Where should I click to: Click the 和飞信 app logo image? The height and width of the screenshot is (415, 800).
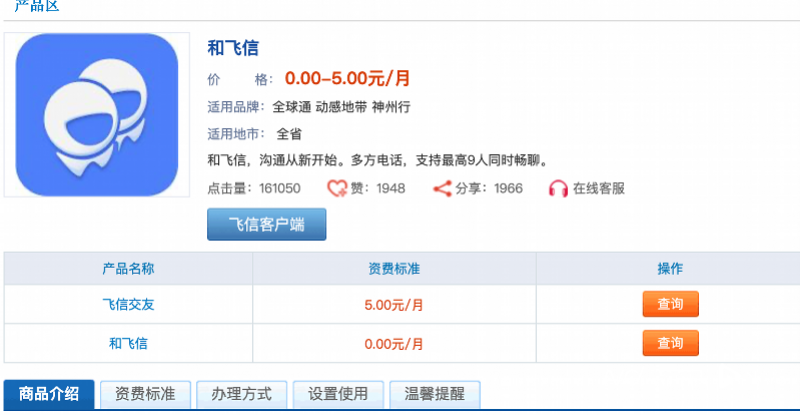[97, 115]
